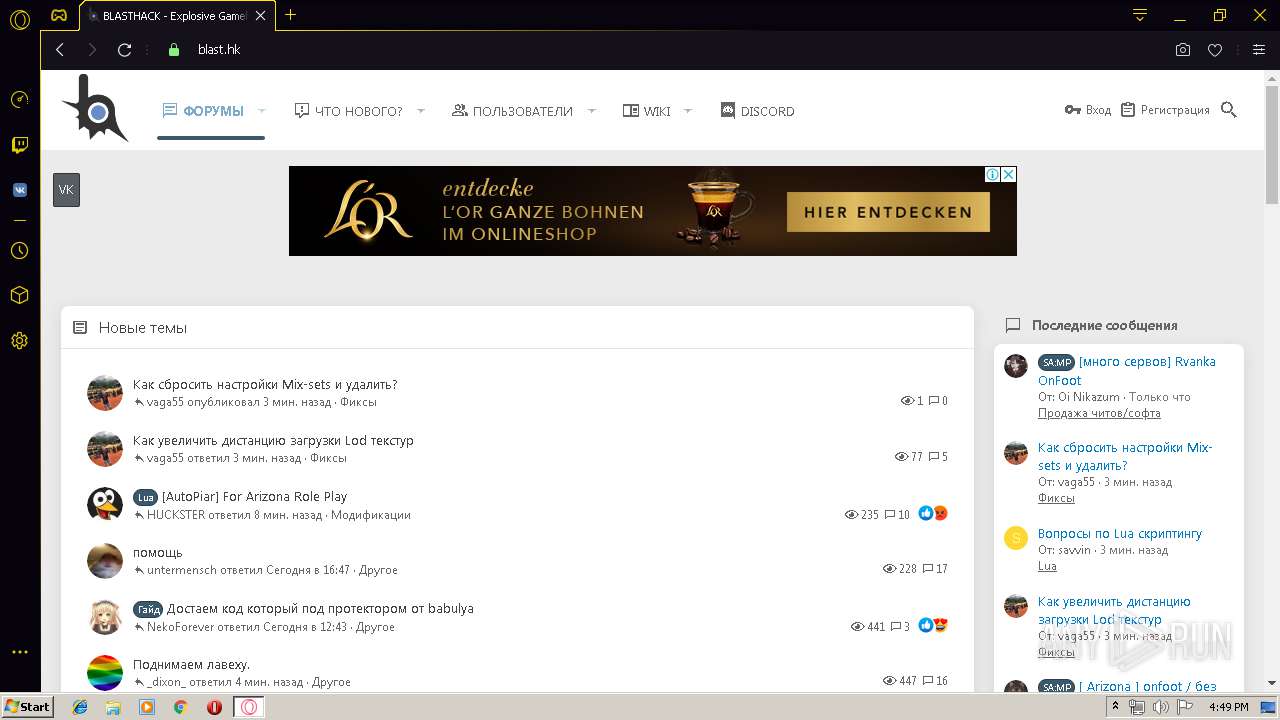Screen dimensions: 1280x720
Task: Go back to previous page
Action: [60, 49]
